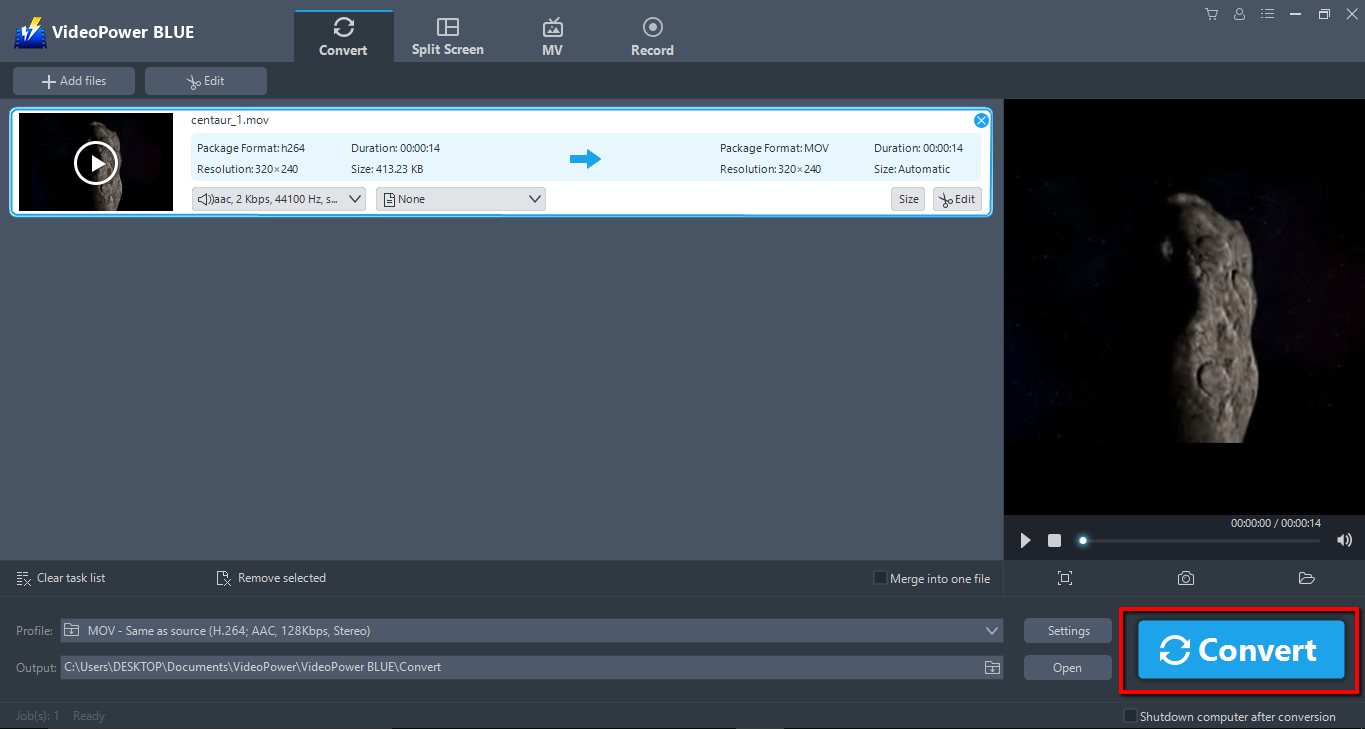Open the Edit tool from the top toolbar
Viewport: 1365px width, 729px height.
click(206, 81)
